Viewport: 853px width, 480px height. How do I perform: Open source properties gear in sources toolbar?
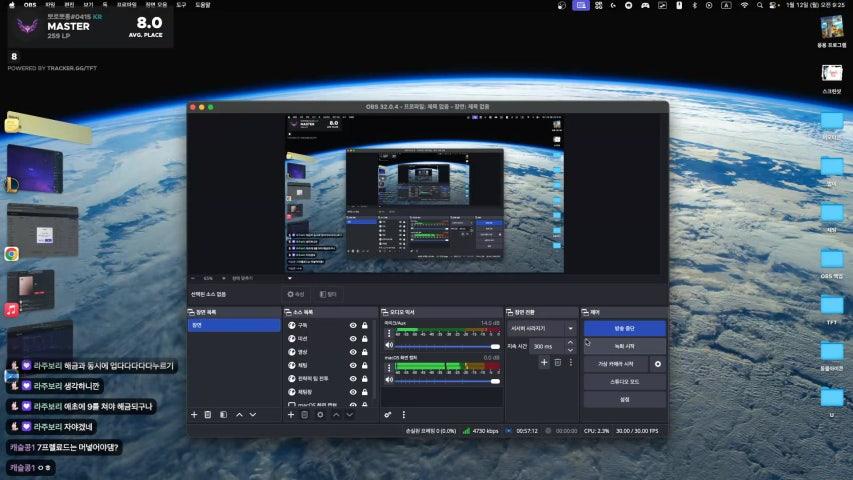coord(320,414)
